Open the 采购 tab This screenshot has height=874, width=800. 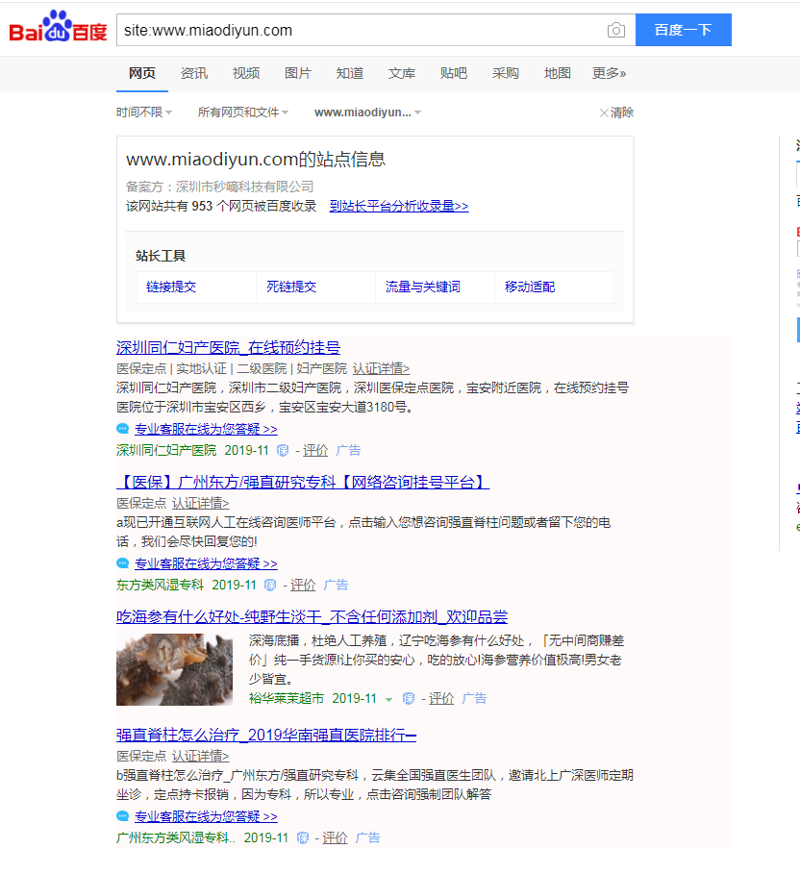[x=505, y=73]
